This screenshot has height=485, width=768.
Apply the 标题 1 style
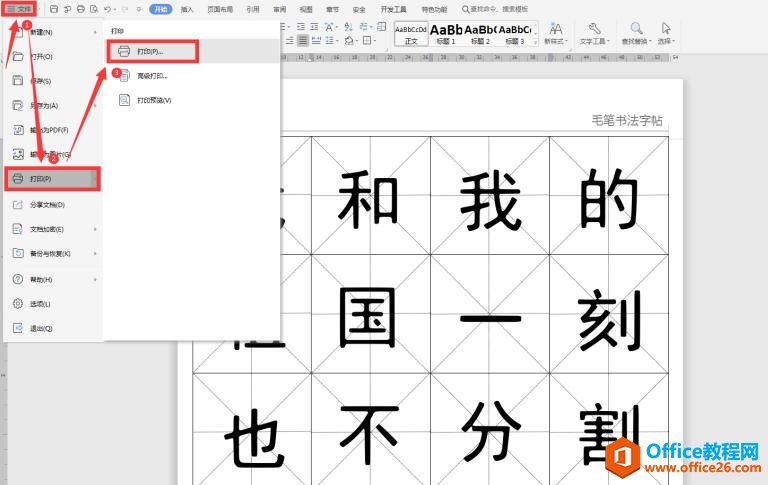pyautogui.click(x=446, y=34)
